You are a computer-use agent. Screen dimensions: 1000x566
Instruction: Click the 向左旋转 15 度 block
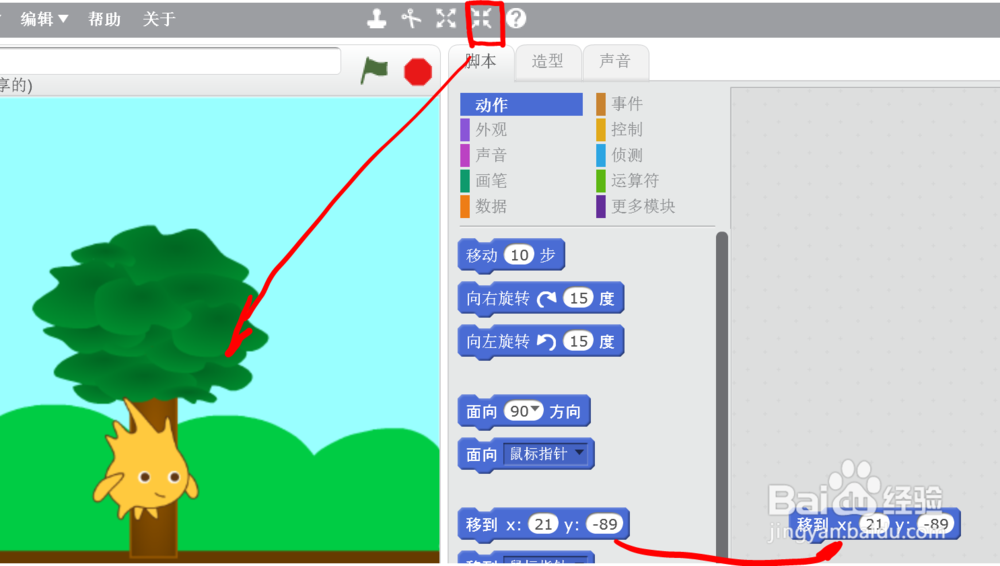point(541,341)
